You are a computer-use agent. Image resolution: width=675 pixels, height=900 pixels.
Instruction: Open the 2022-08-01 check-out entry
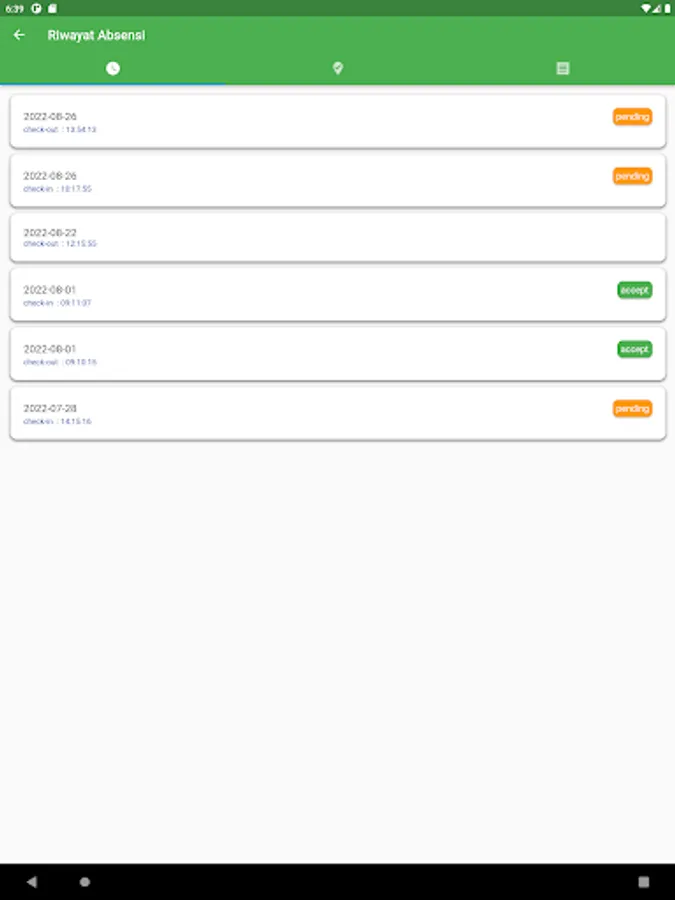tap(338, 354)
